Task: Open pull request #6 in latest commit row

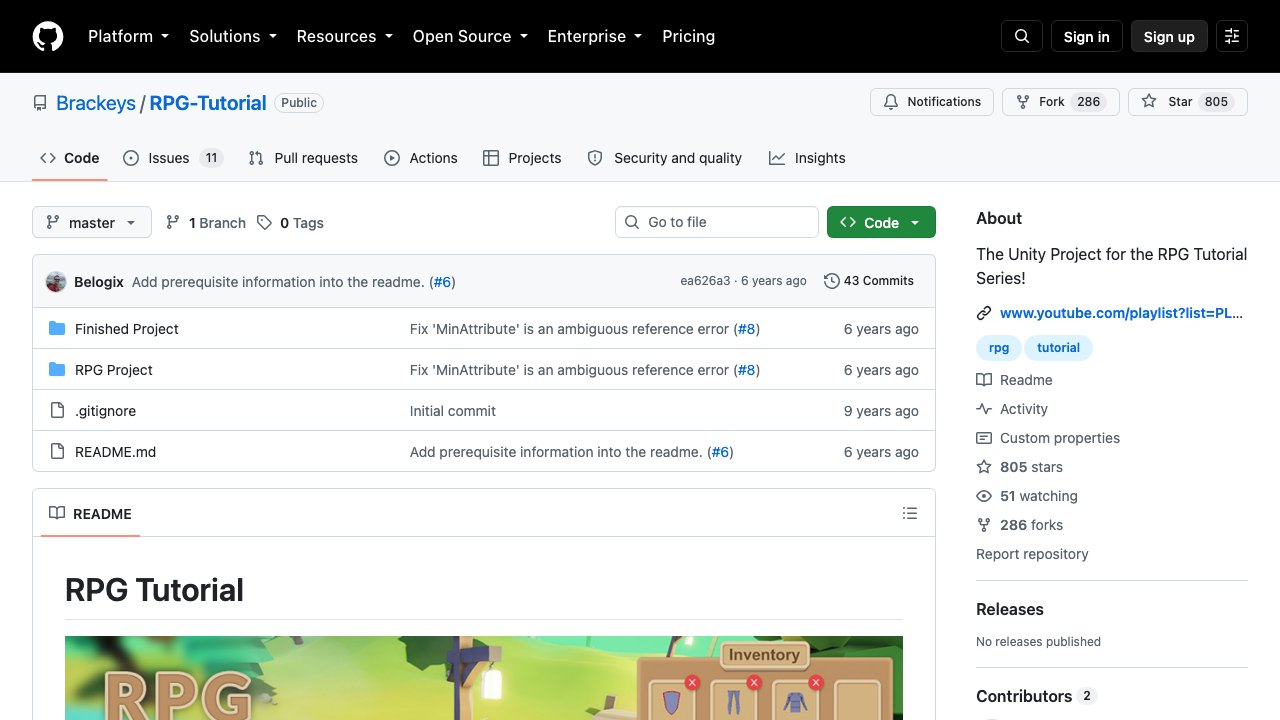Action: point(443,282)
